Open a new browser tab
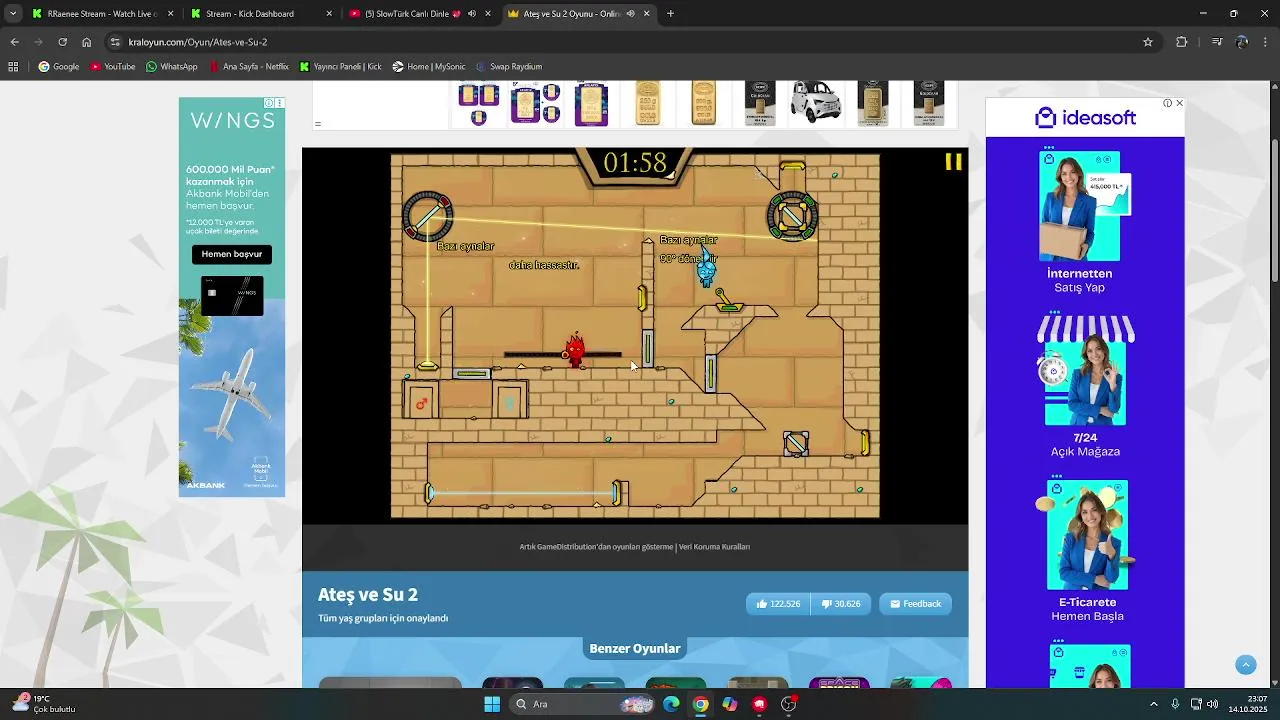The image size is (1280, 720). pos(670,14)
